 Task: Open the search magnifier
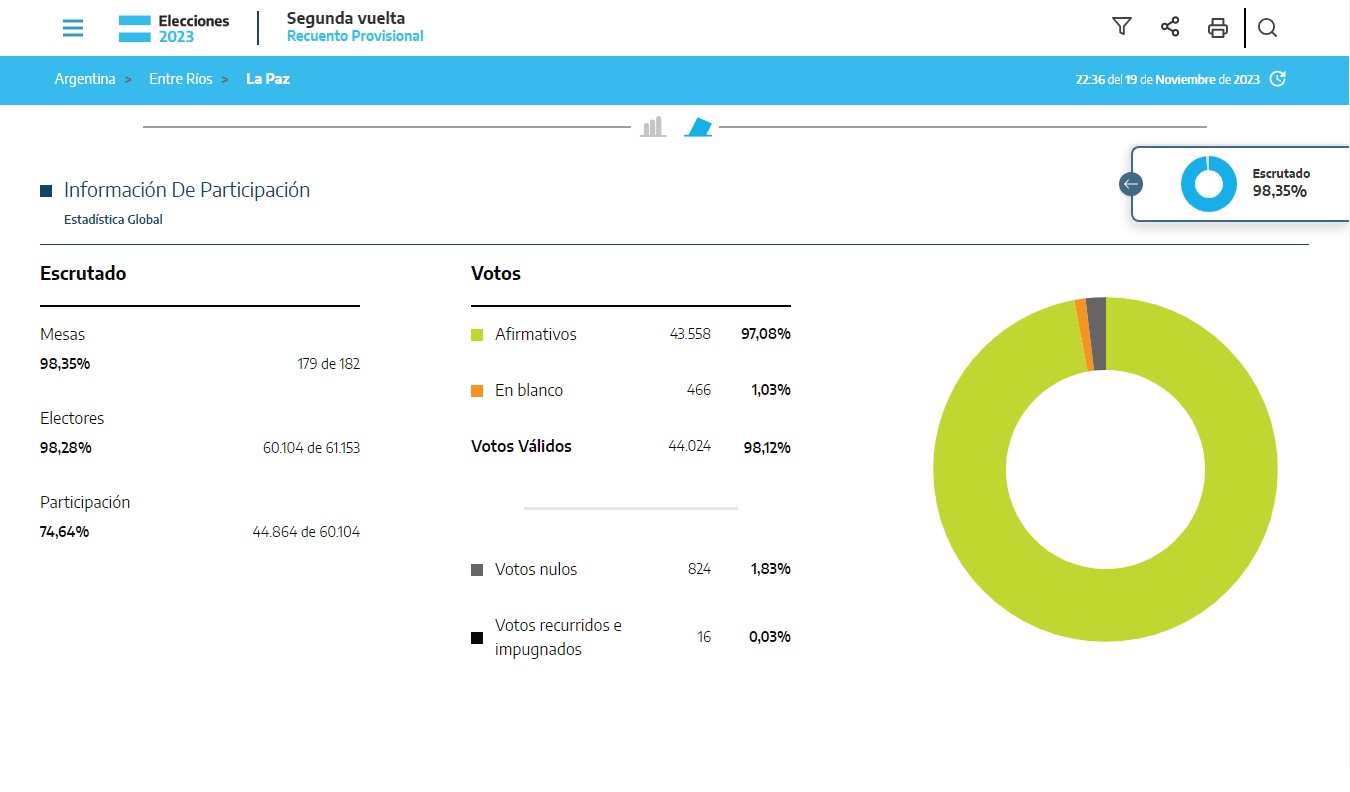point(1267,28)
